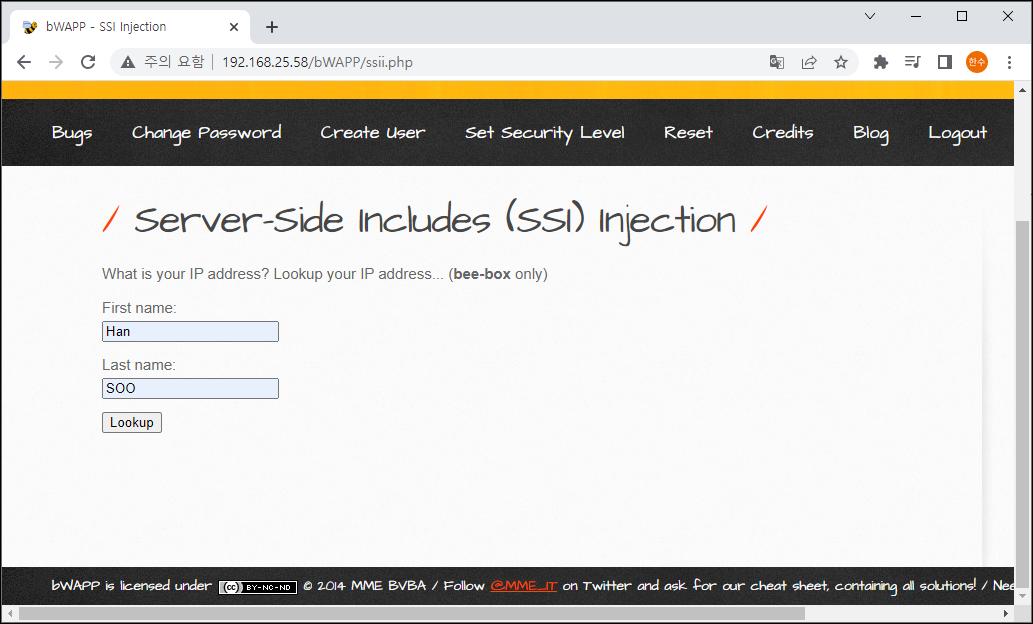
Task: Focus the Last name field
Action: (x=190, y=388)
